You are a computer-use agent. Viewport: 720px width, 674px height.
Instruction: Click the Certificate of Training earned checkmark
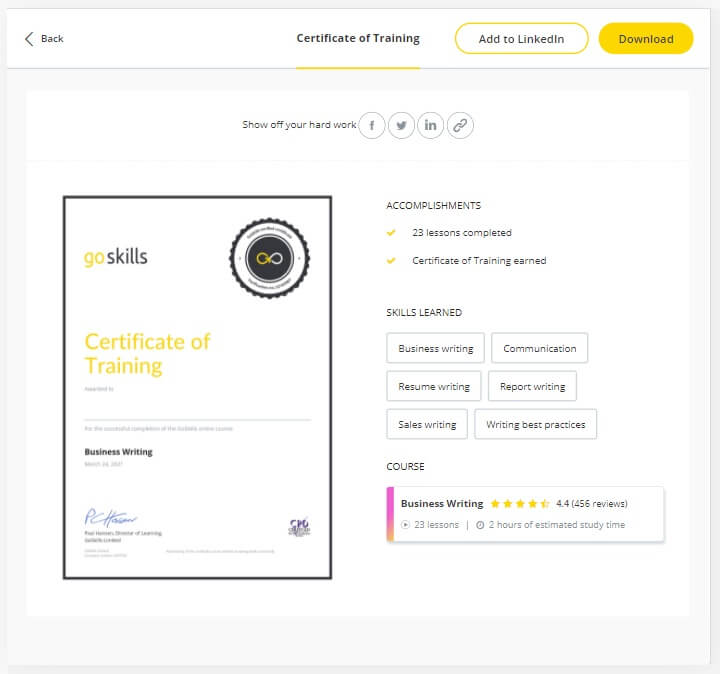391,261
